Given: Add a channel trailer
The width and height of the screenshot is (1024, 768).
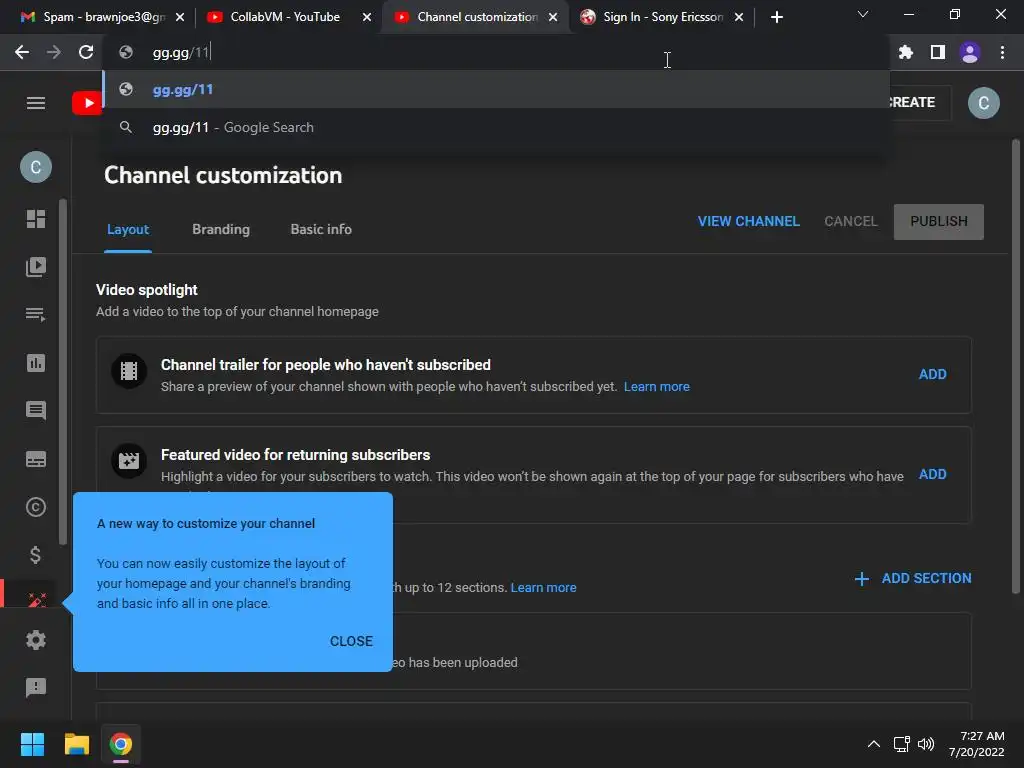Looking at the screenshot, I should [933, 374].
